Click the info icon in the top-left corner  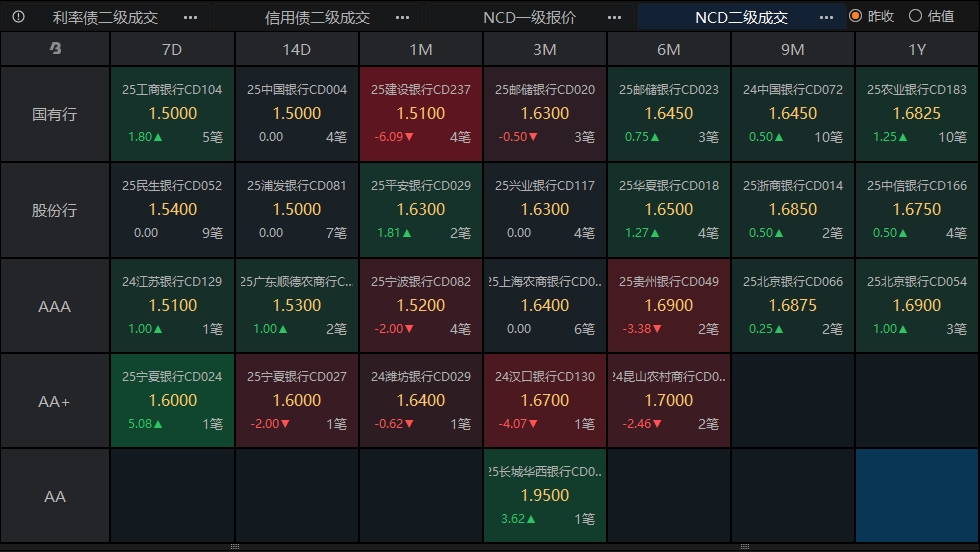[19, 17]
